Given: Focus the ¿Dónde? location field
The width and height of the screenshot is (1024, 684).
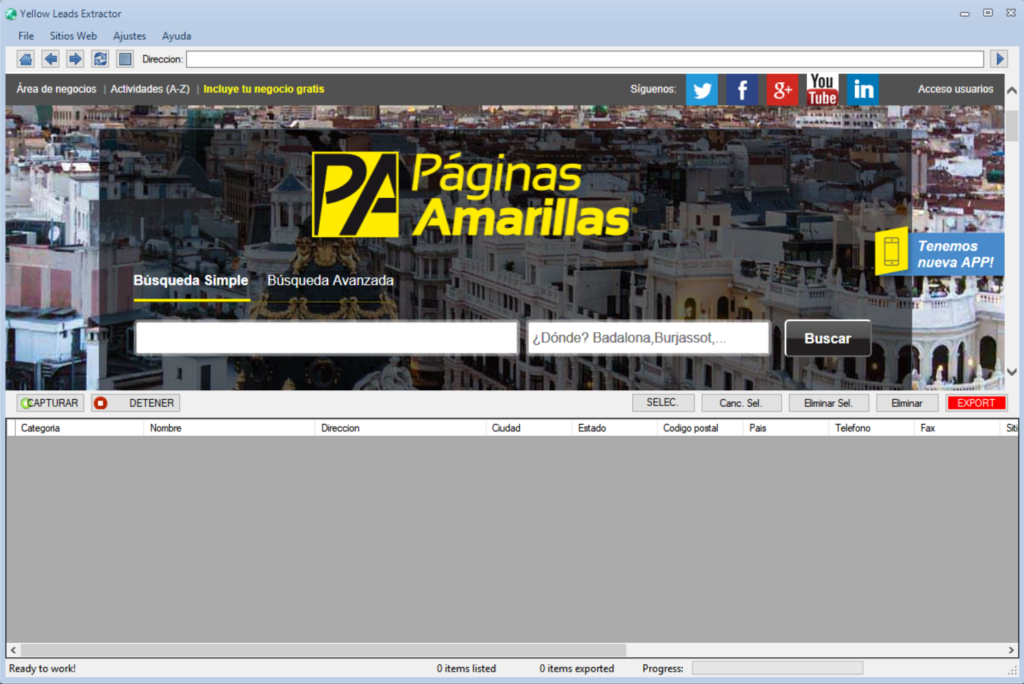Looking at the screenshot, I should 648,338.
